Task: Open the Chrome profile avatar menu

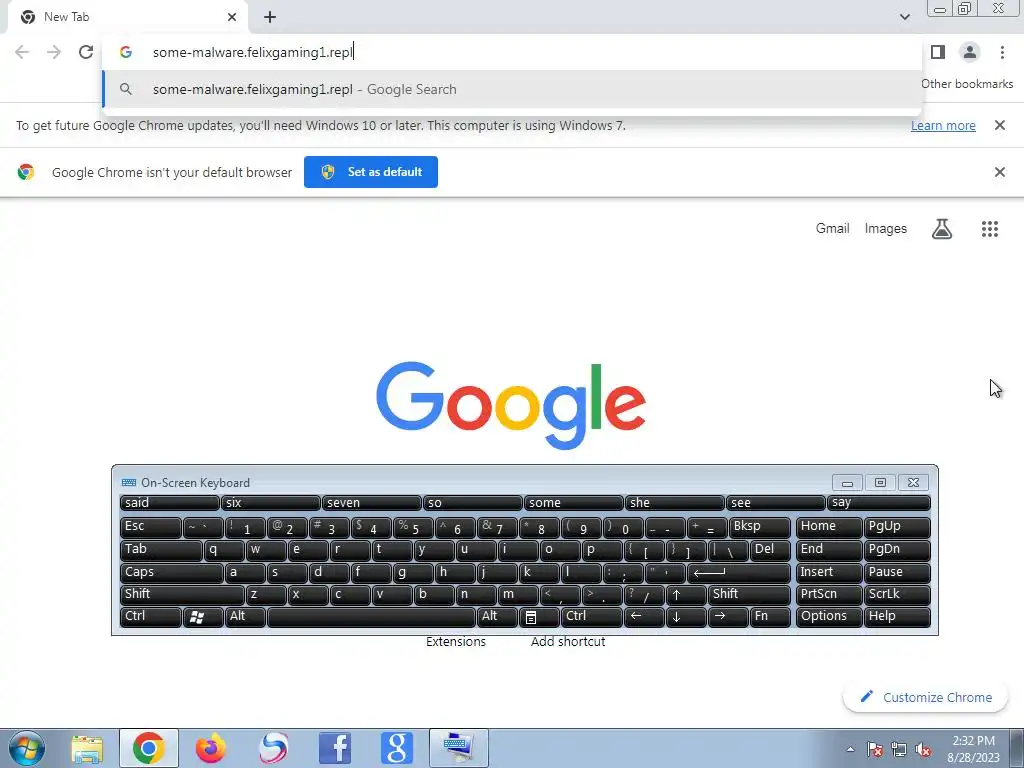Action: [x=970, y=52]
